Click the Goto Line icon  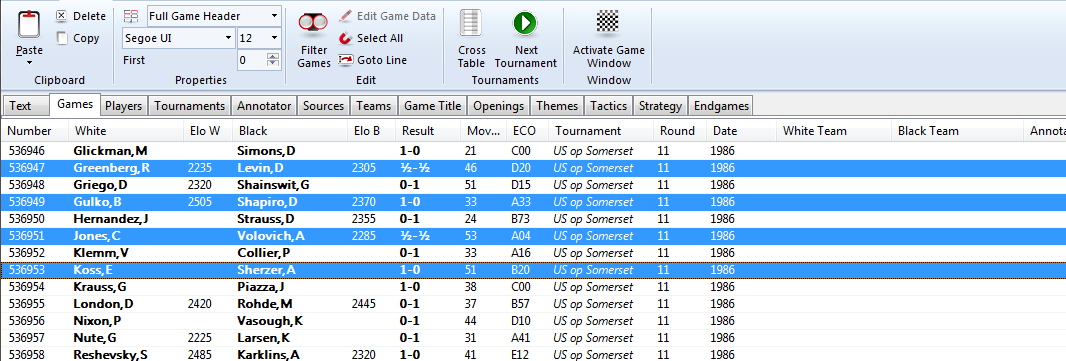click(x=345, y=60)
